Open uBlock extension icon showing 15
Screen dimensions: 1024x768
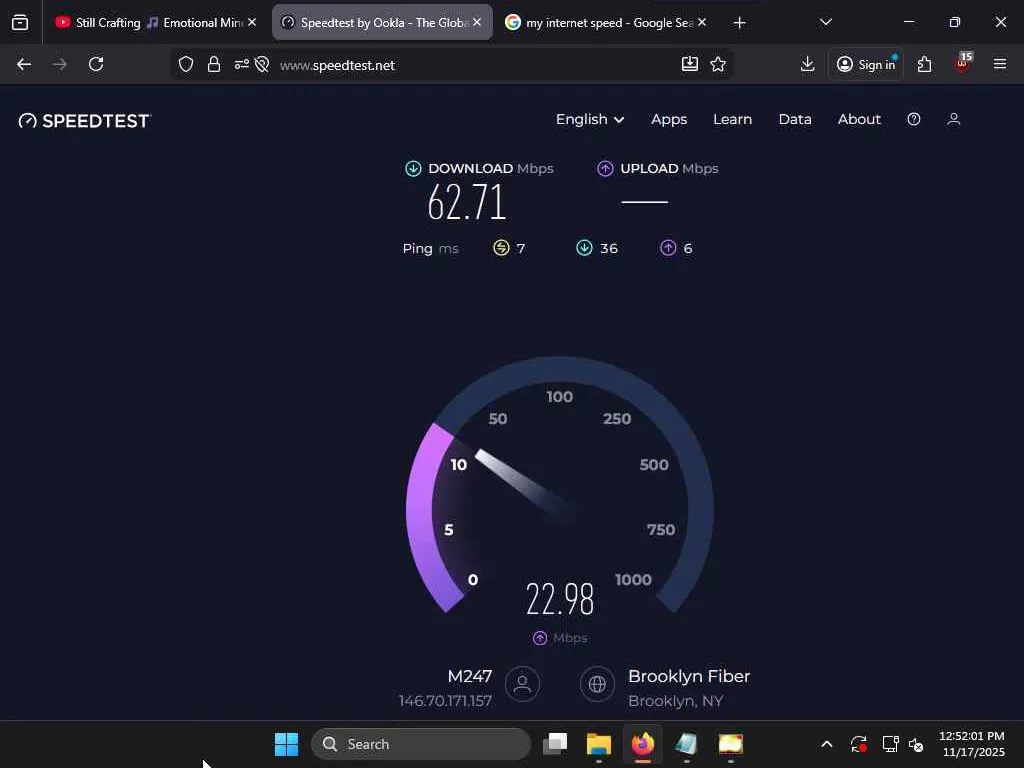click(x=963, y=63)
